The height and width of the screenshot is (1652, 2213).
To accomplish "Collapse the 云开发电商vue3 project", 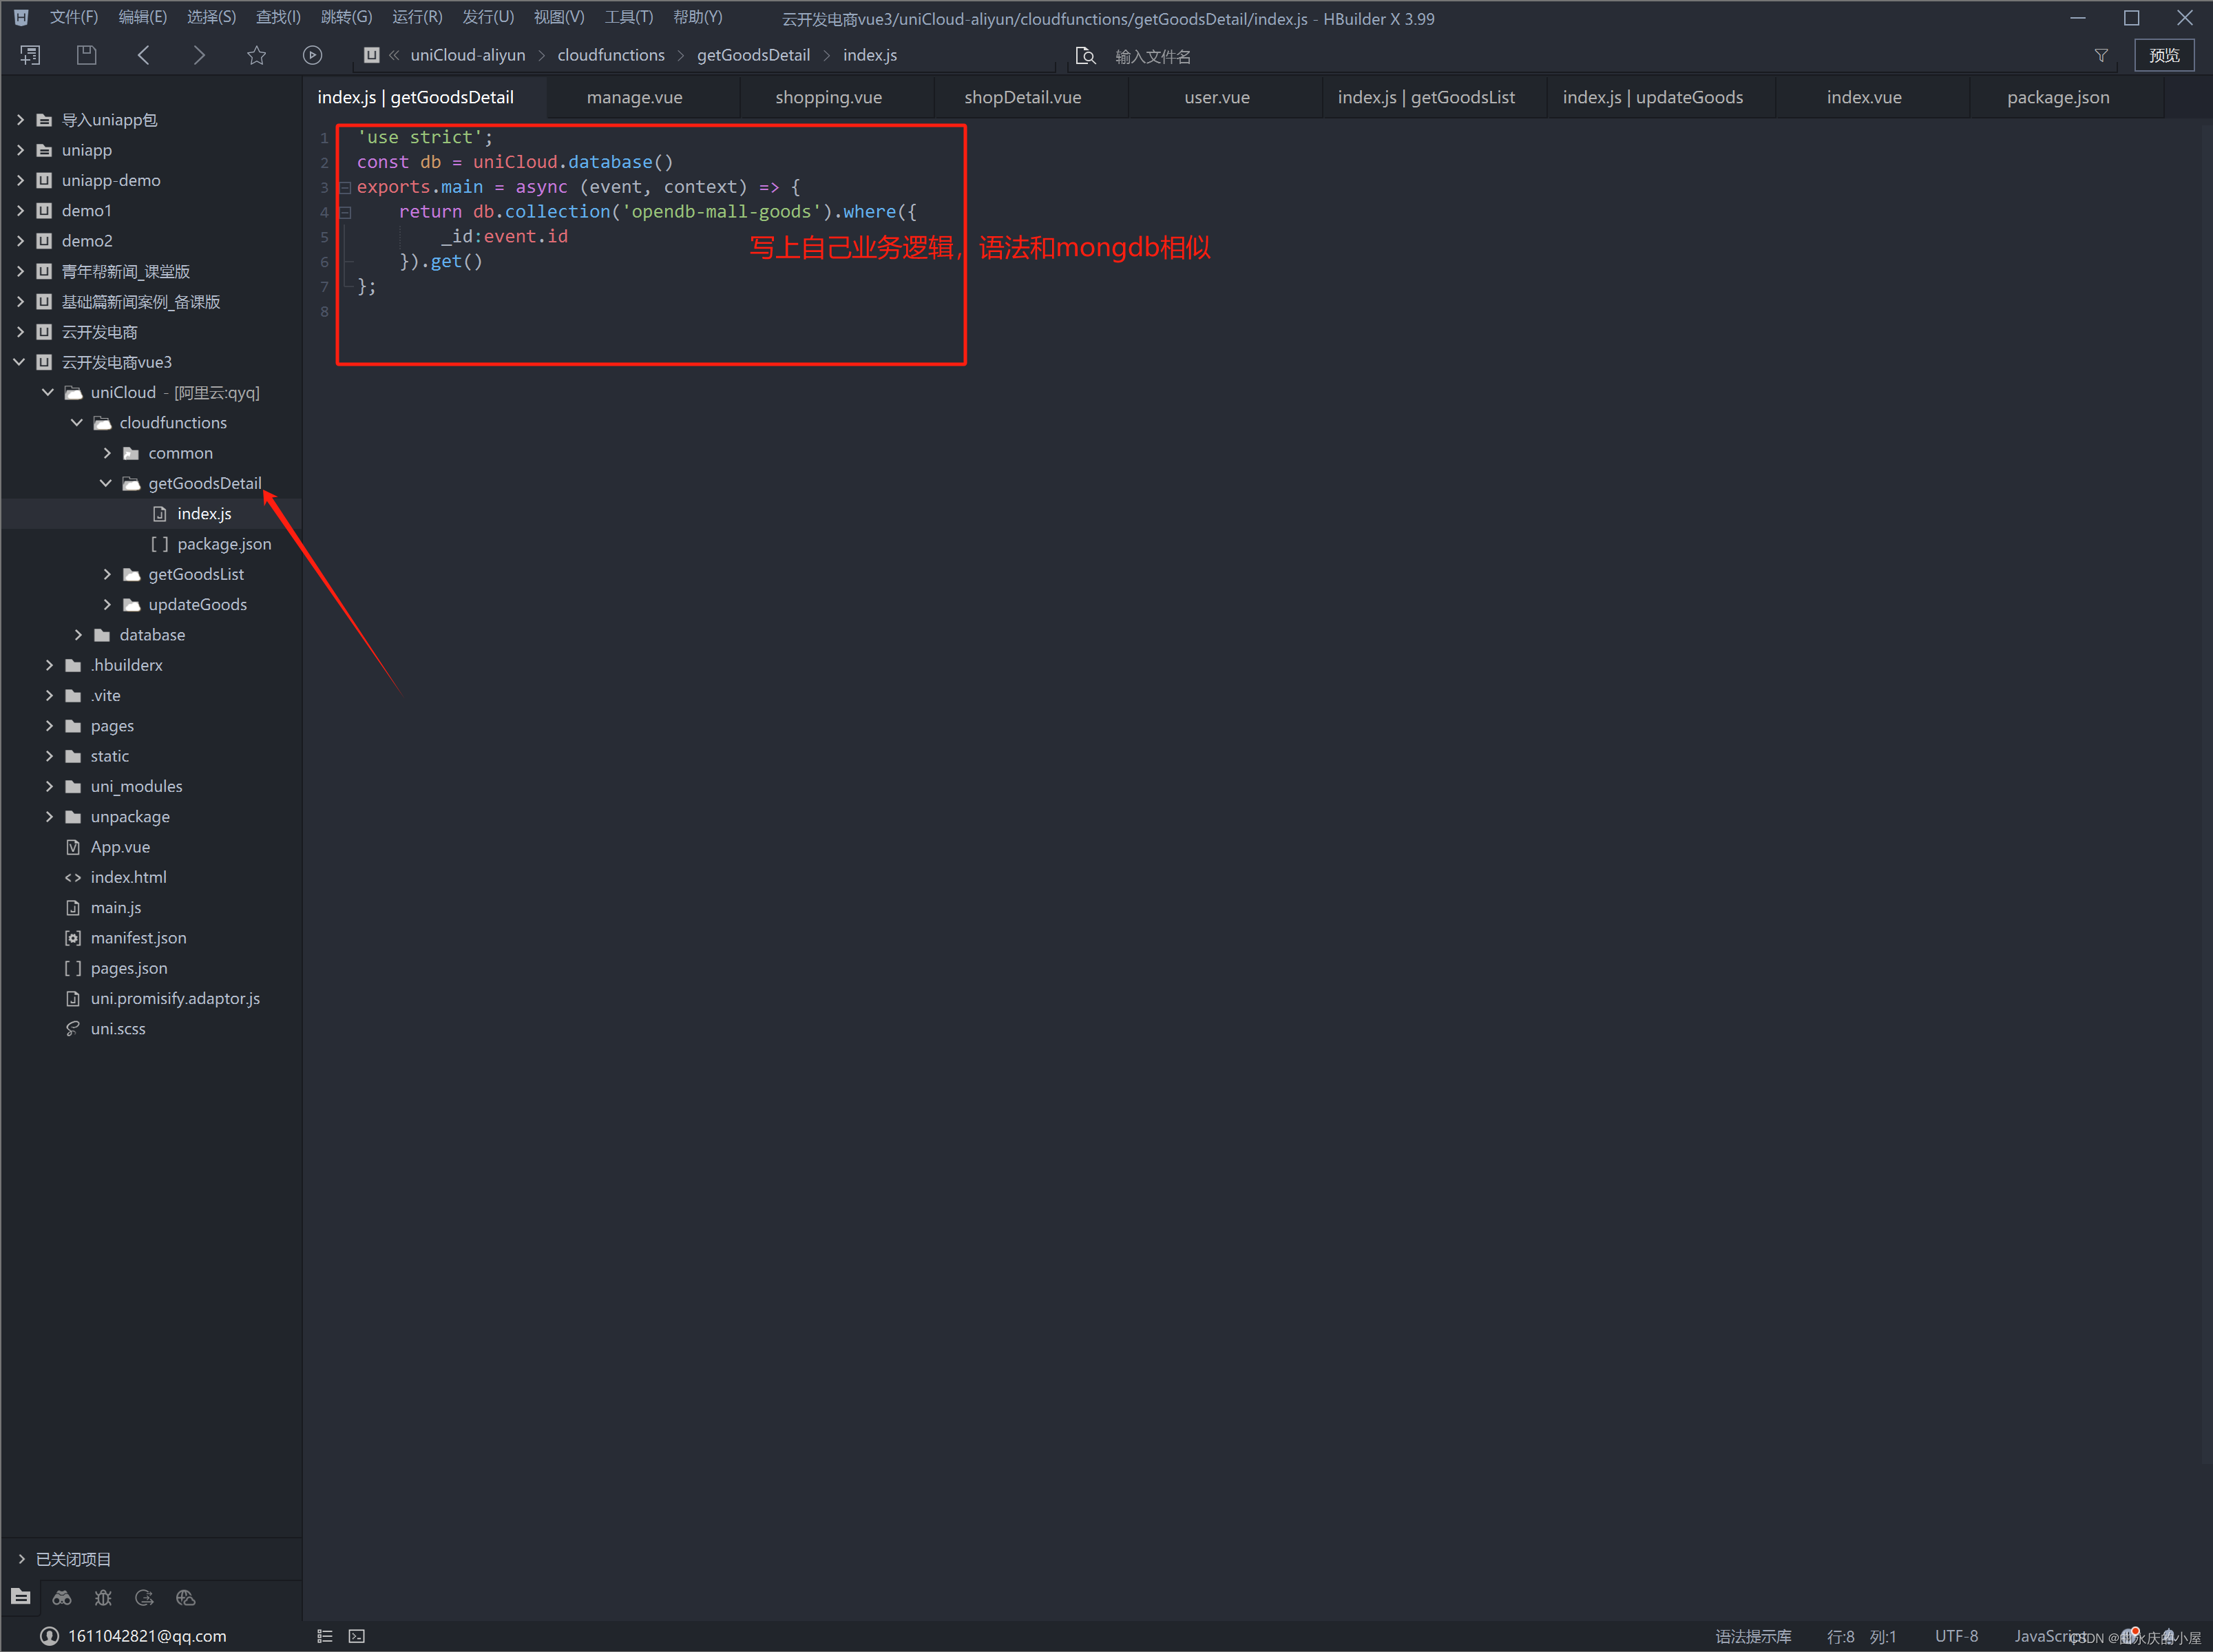I will click(20, 362).
